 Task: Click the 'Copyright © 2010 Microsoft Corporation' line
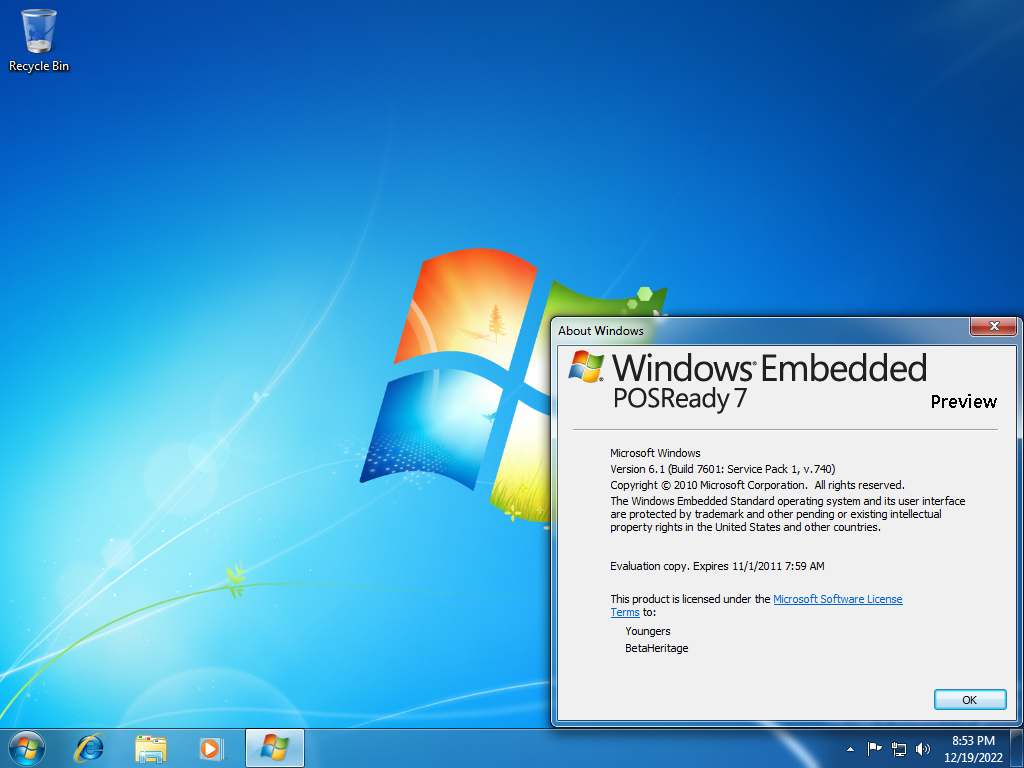click(x=758, y=485)
